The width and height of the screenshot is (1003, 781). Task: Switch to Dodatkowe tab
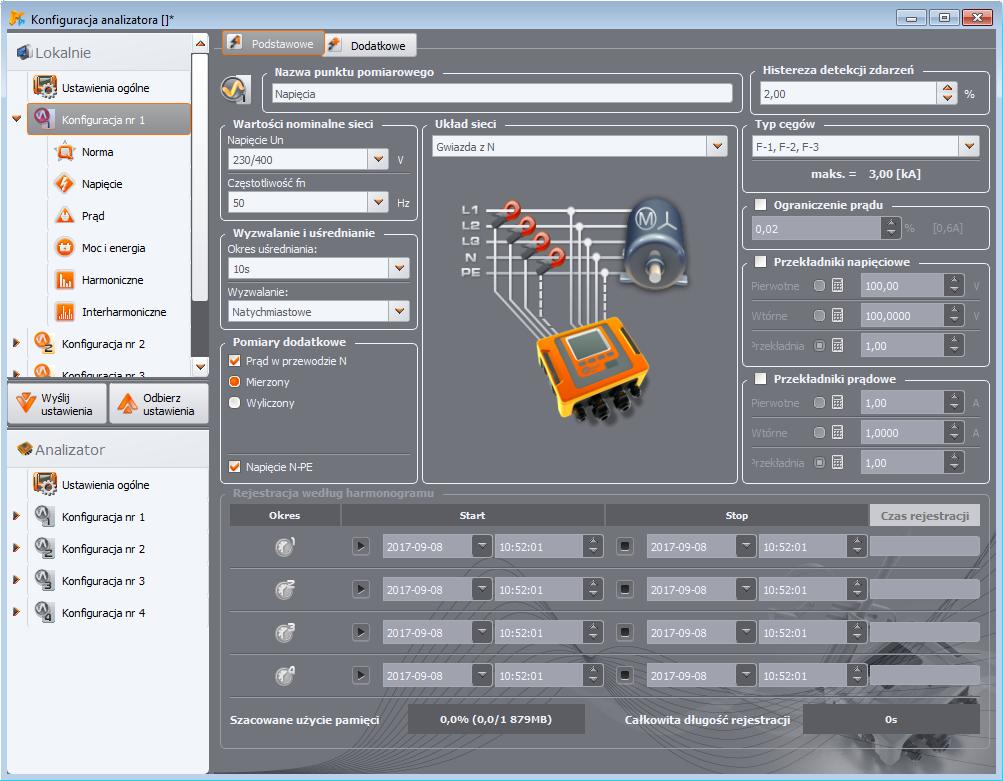[370, 45]
